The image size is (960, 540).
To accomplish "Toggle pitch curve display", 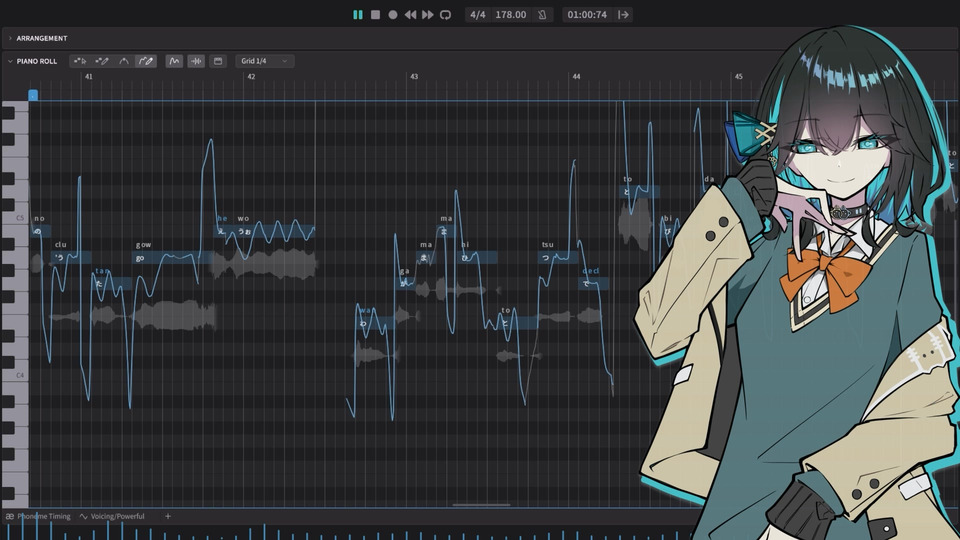I will (174, 61).
